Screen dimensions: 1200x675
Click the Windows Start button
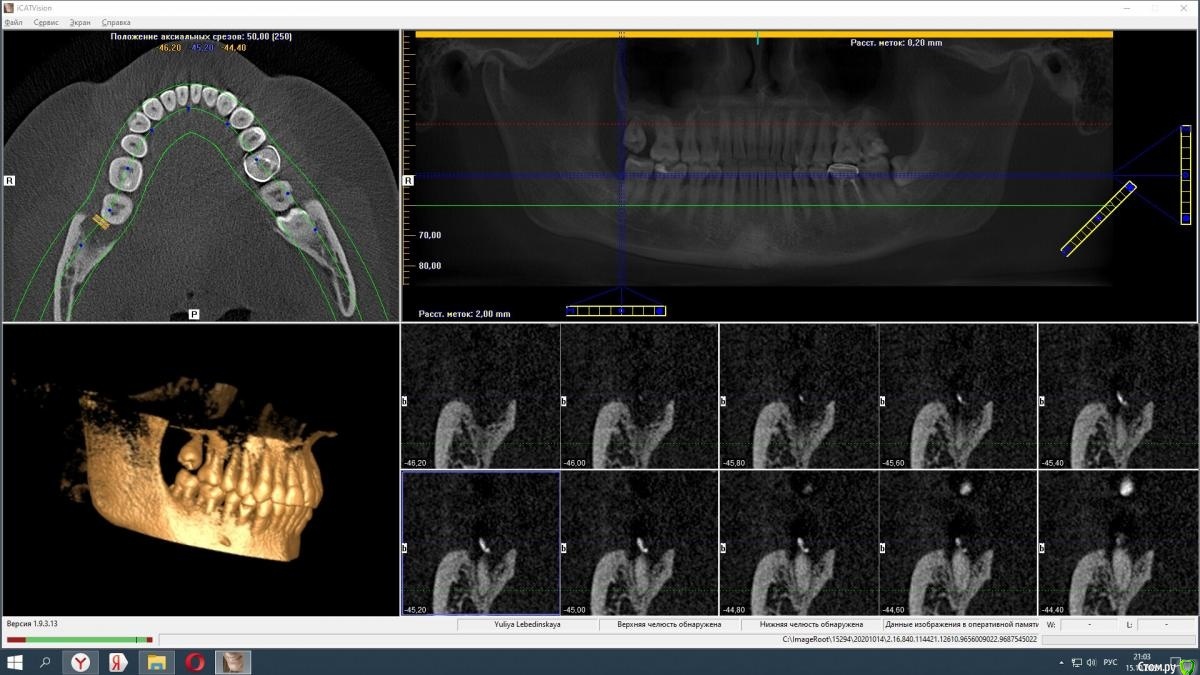15,662
